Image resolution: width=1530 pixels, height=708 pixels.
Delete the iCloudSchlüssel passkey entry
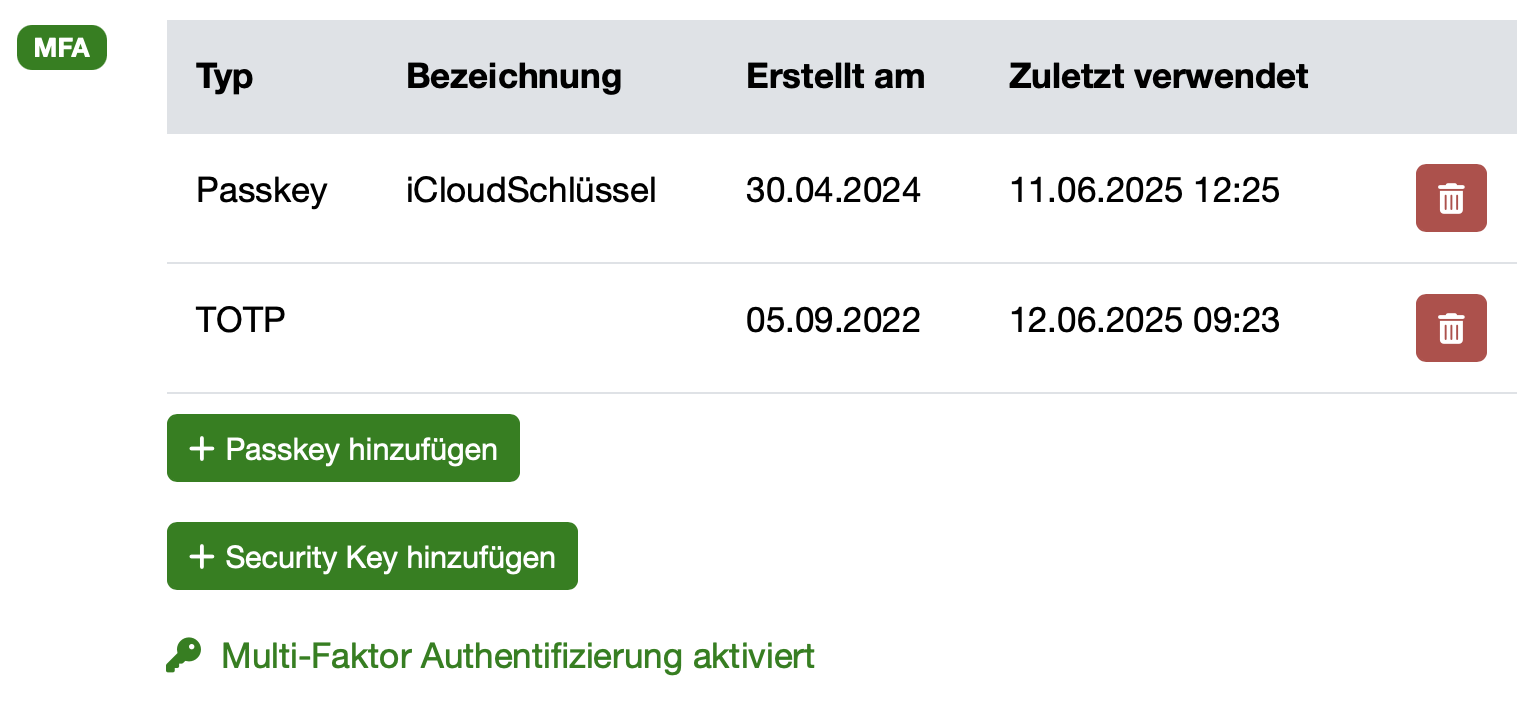coord(1450,198)
